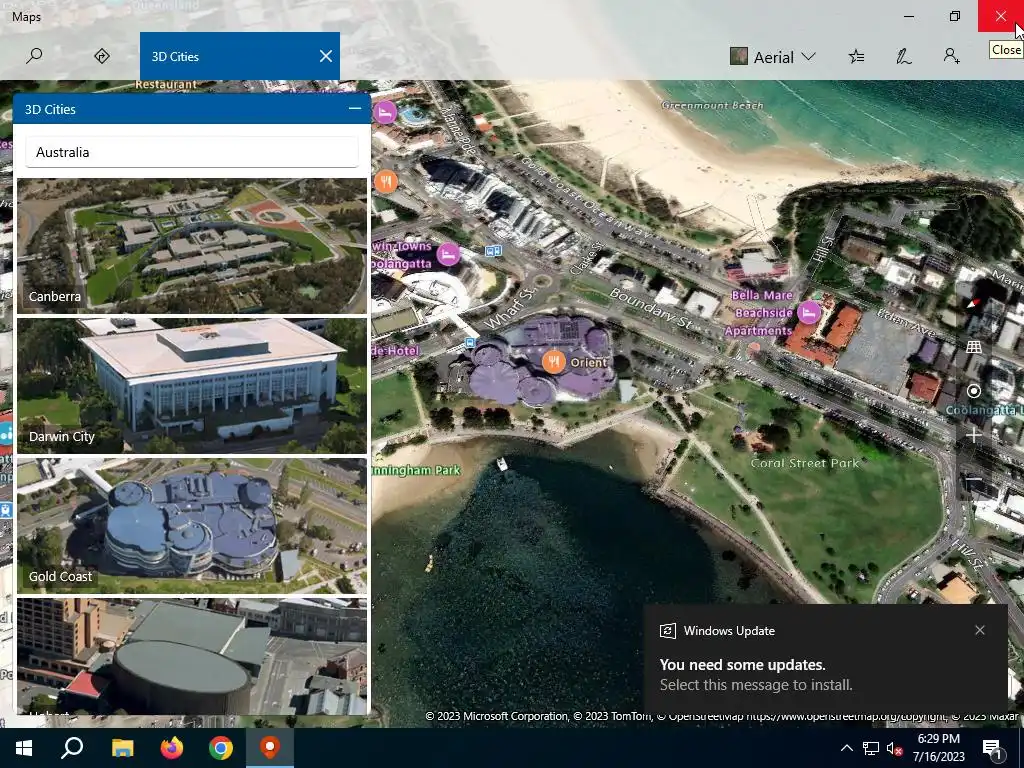Close the 3D Cities tab
The width and height of the screenshot is (1024, 768).
pos(326,56)
